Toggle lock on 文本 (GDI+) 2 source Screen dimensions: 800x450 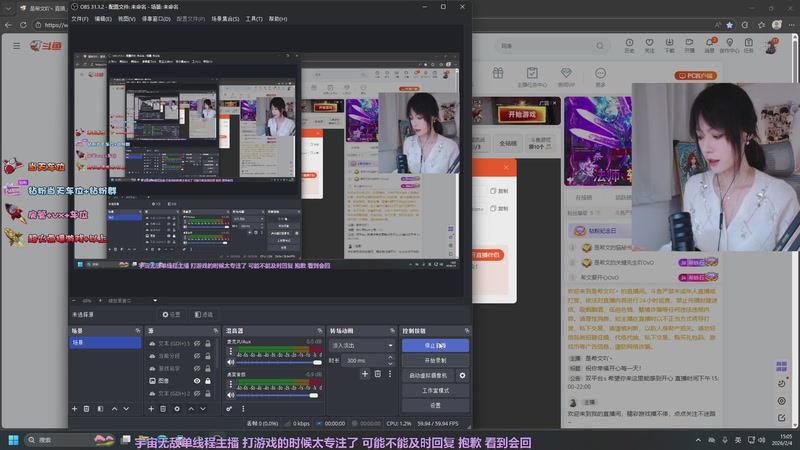208,393
